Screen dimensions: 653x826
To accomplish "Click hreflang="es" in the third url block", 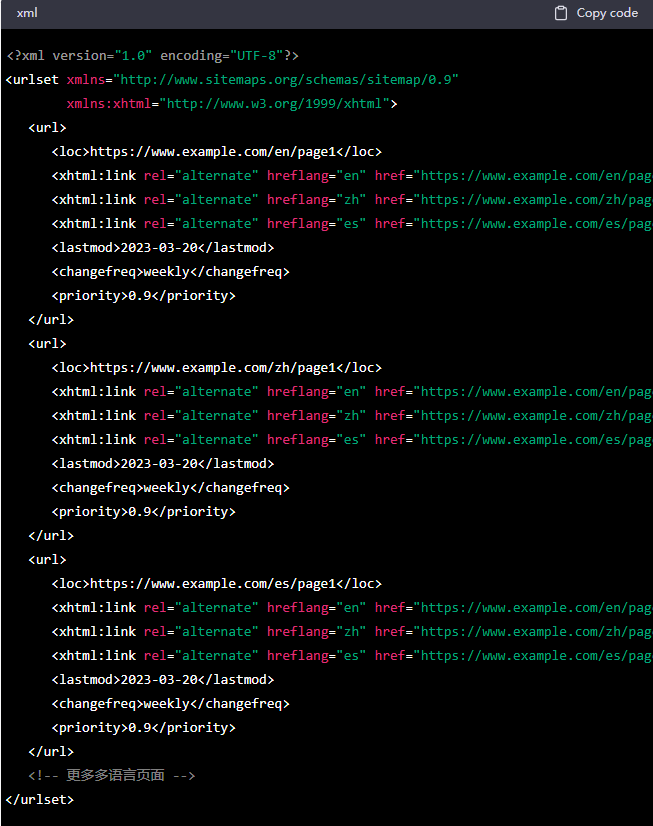I will pos(316,656).
